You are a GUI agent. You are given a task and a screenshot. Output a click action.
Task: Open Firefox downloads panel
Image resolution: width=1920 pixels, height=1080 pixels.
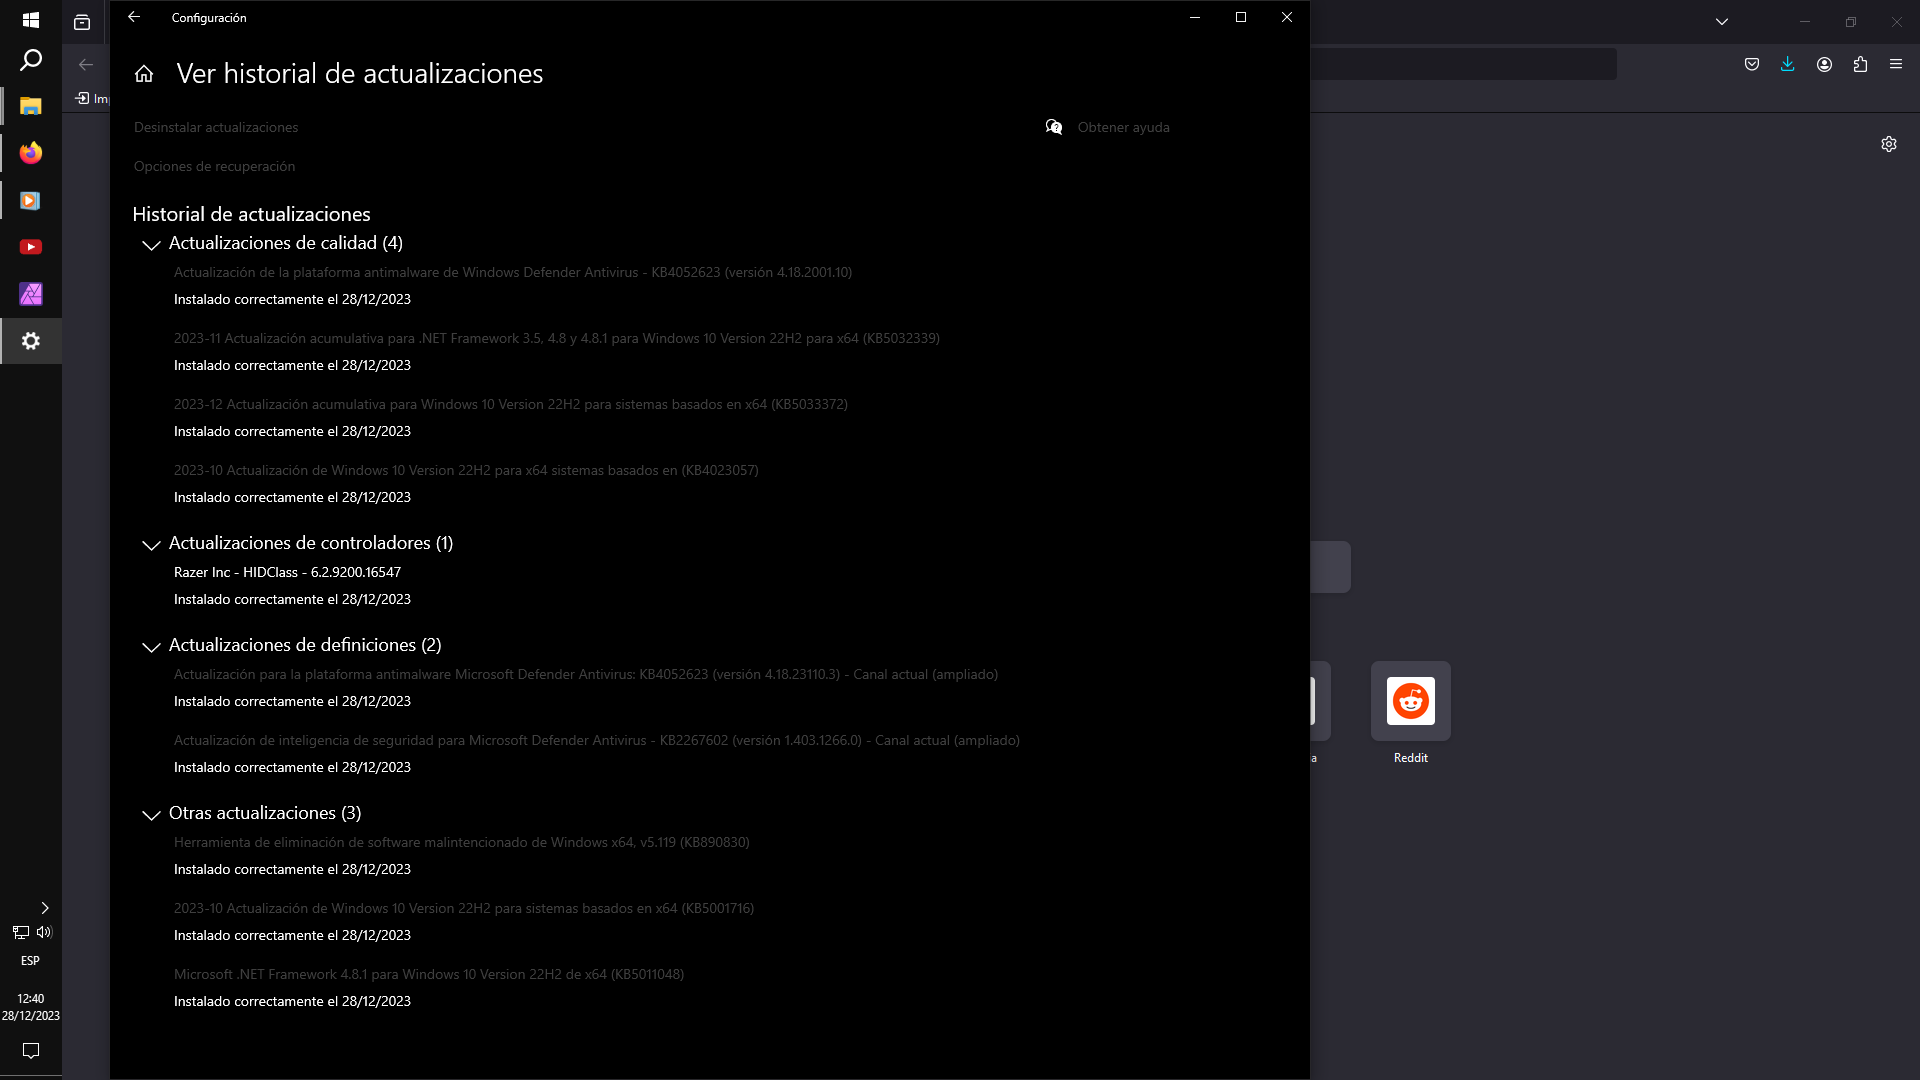[x=1788, y=64]
